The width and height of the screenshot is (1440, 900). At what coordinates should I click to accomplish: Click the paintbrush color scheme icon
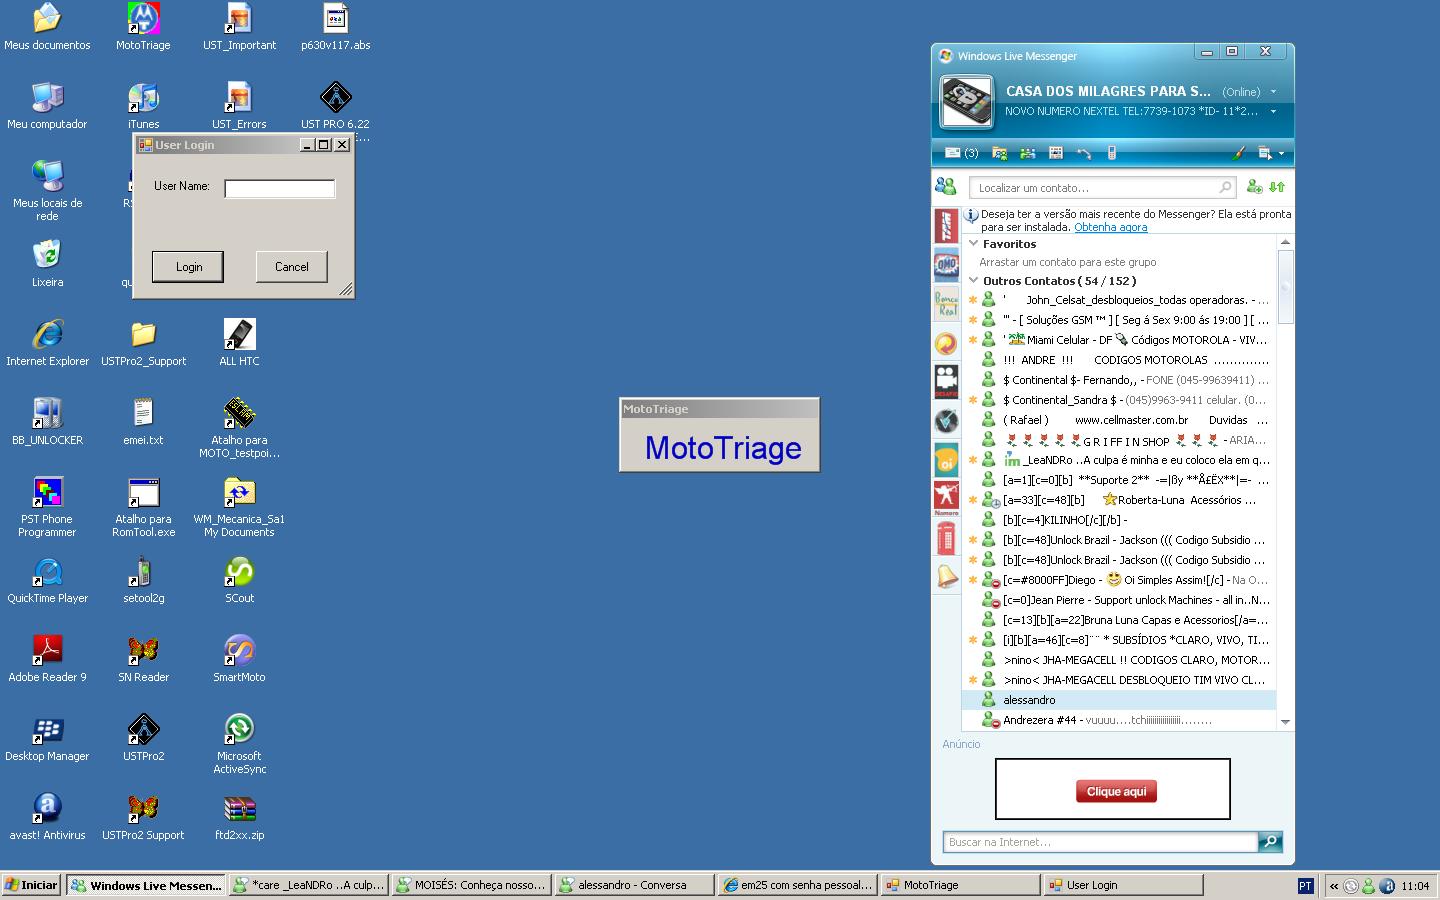click(1238, 153)
